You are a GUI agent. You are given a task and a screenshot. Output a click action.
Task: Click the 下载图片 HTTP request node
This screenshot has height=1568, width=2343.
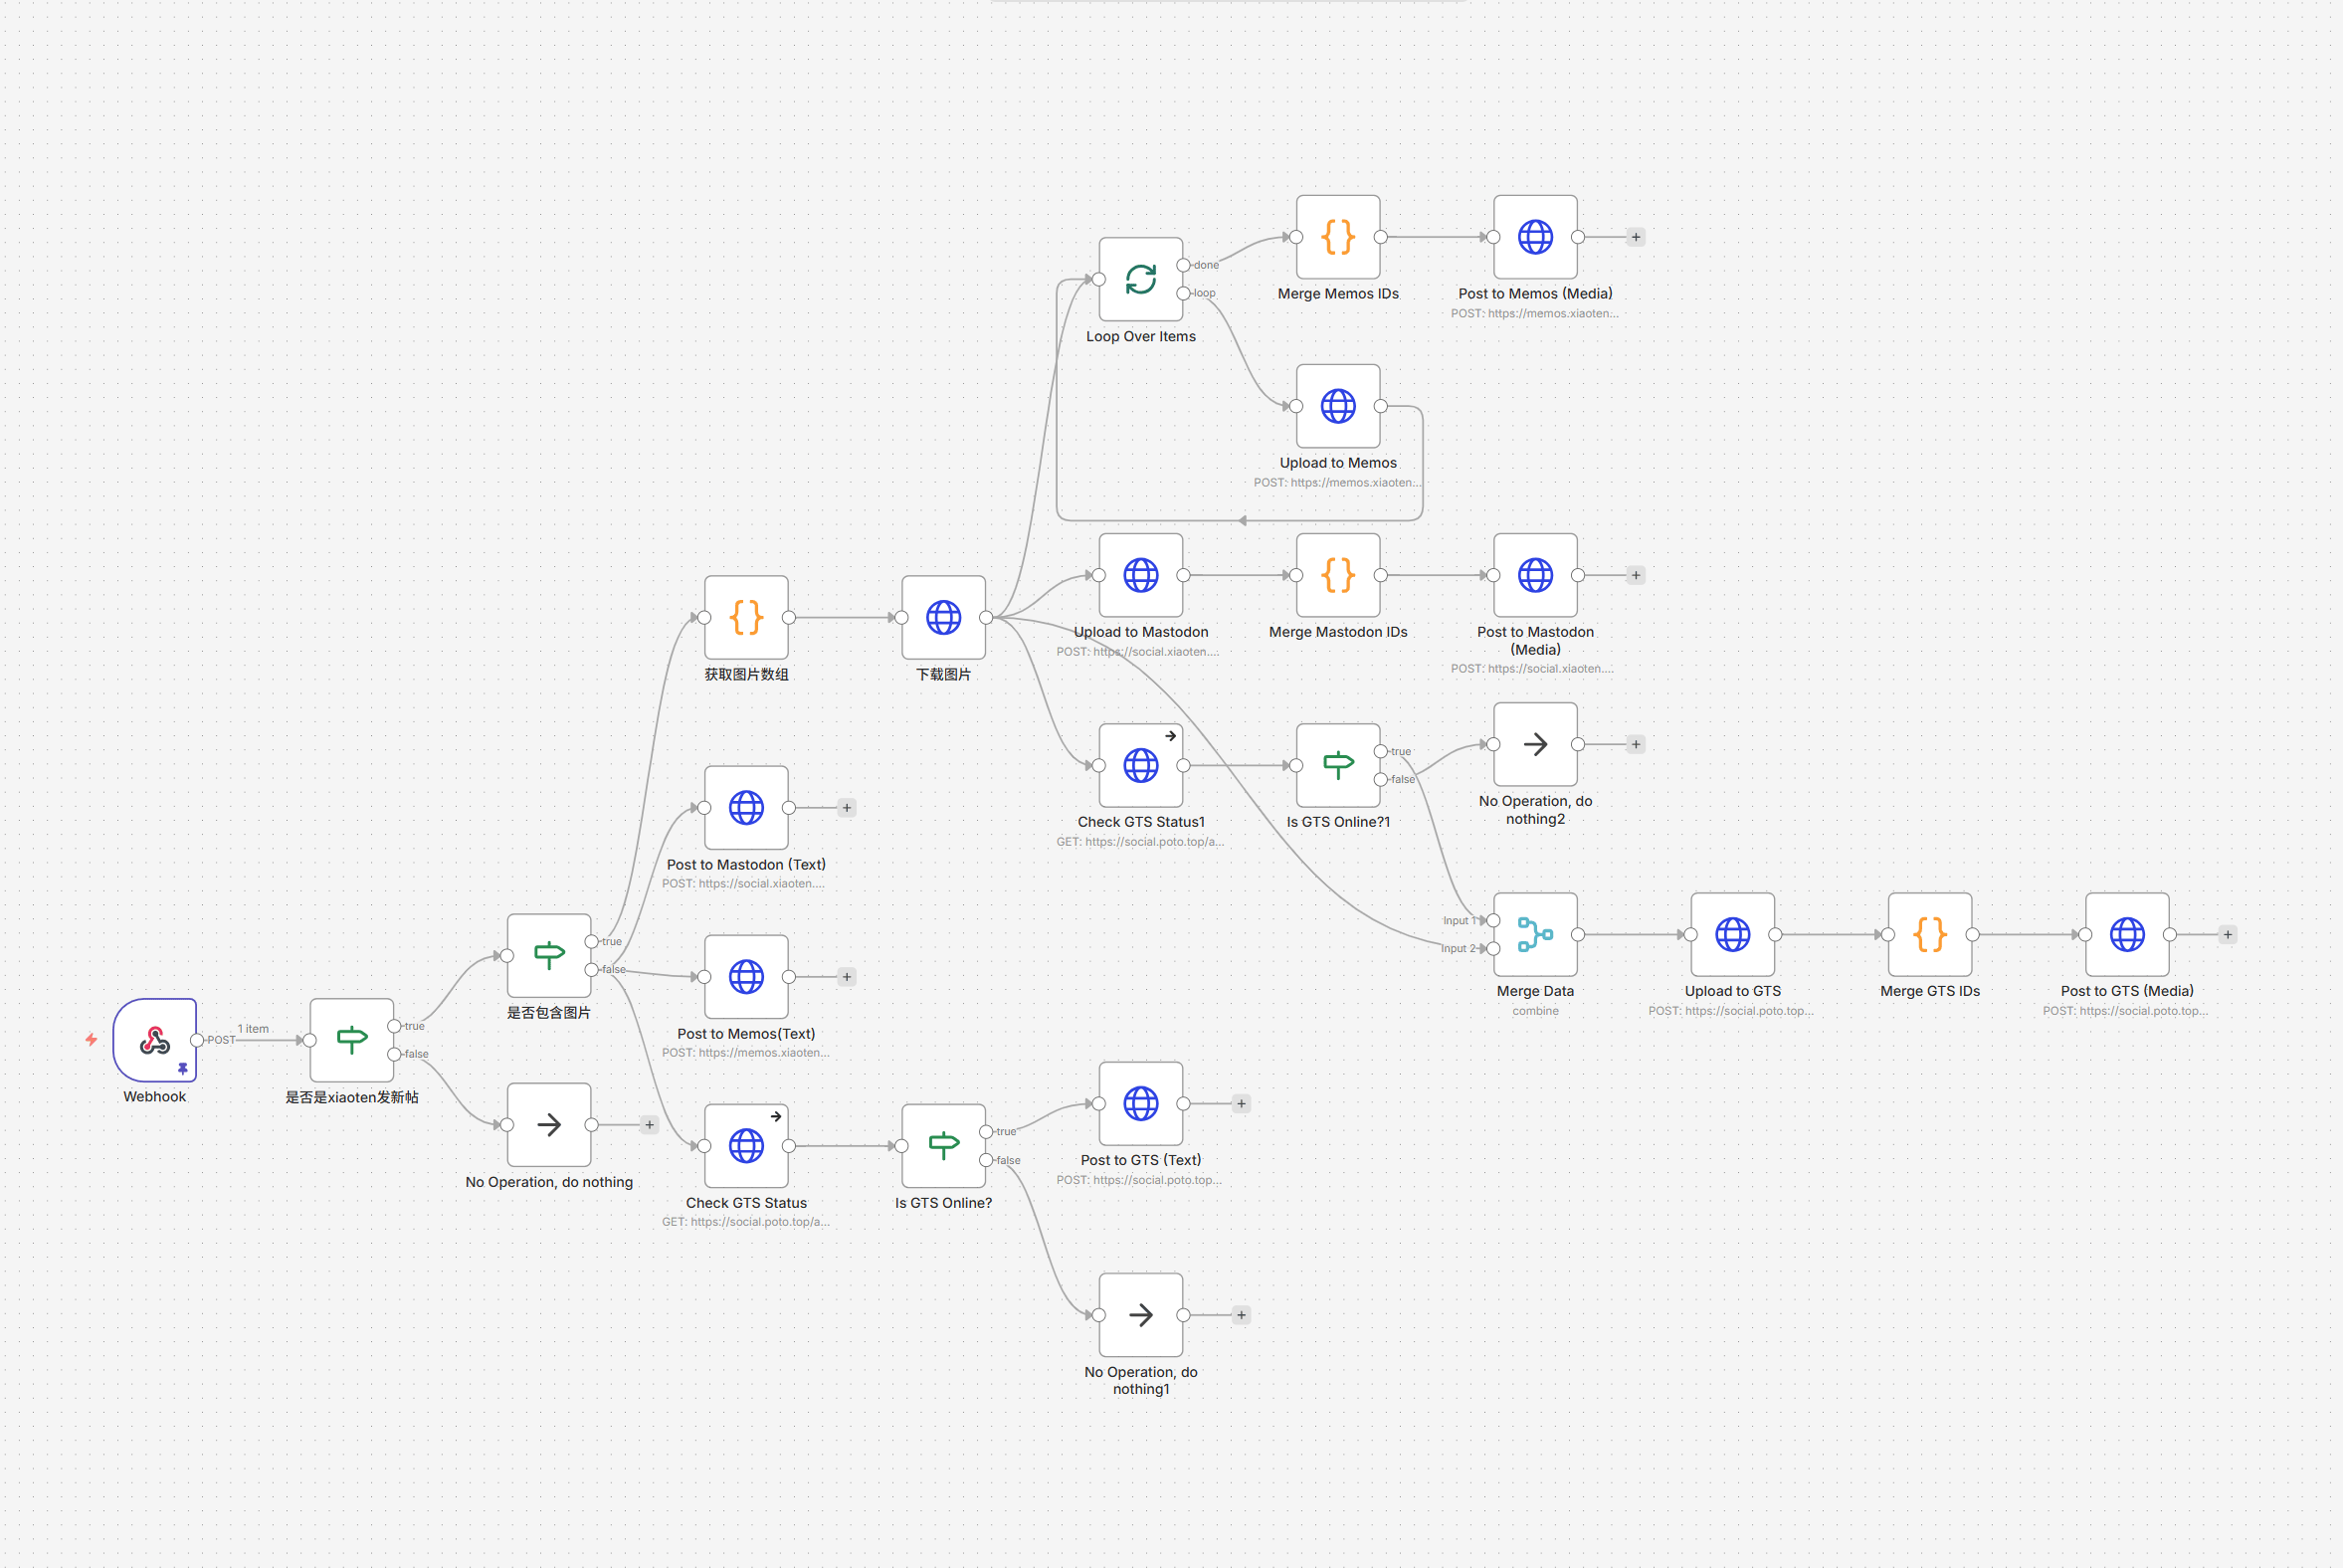(943, 617)
